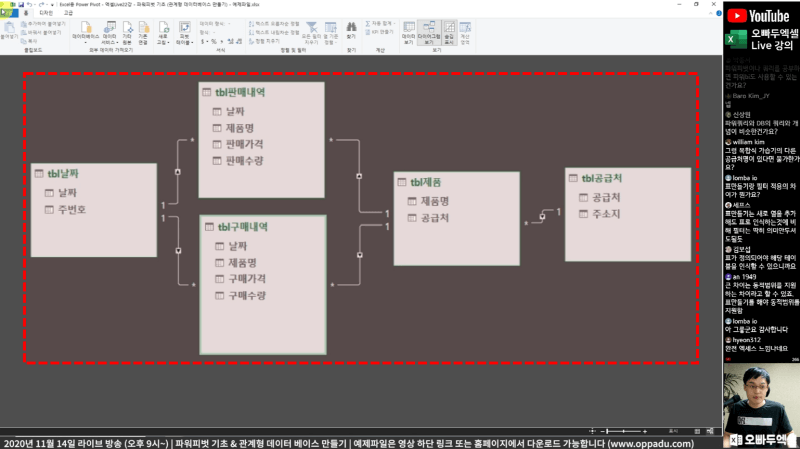Click the increase decimal places icon
800x449 pixels.
pos(230,41)
